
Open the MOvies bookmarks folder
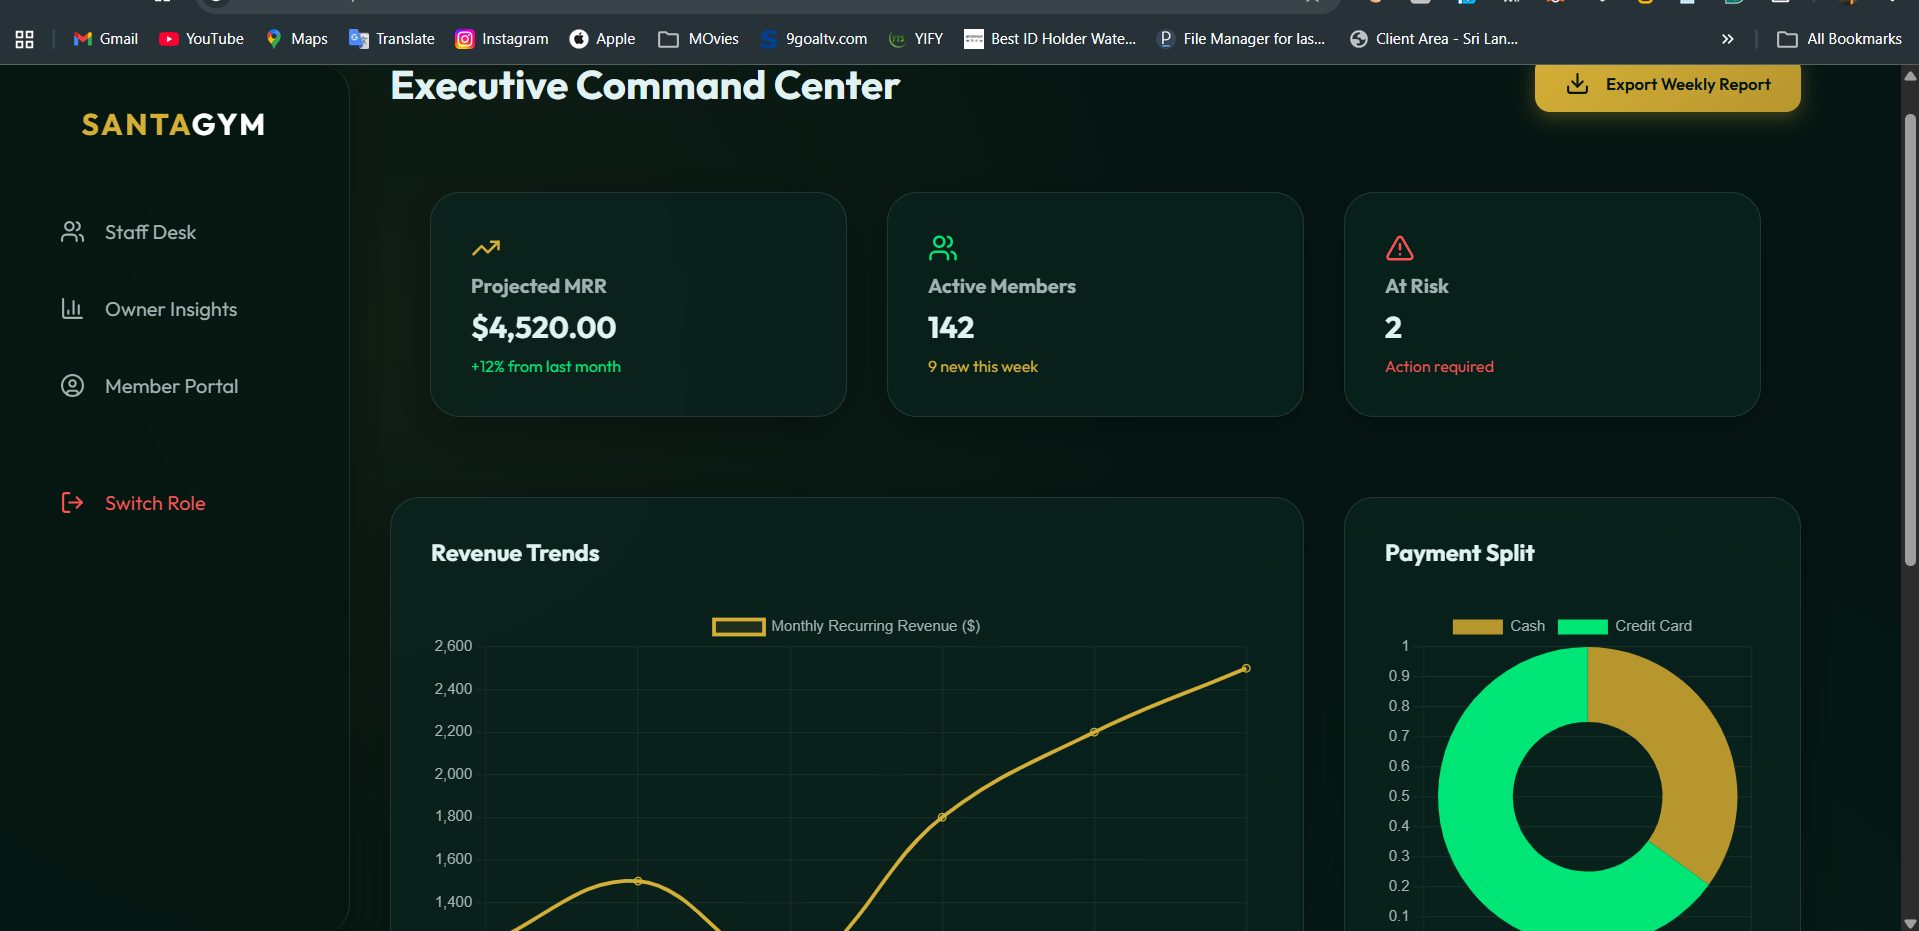coord(699,39)
